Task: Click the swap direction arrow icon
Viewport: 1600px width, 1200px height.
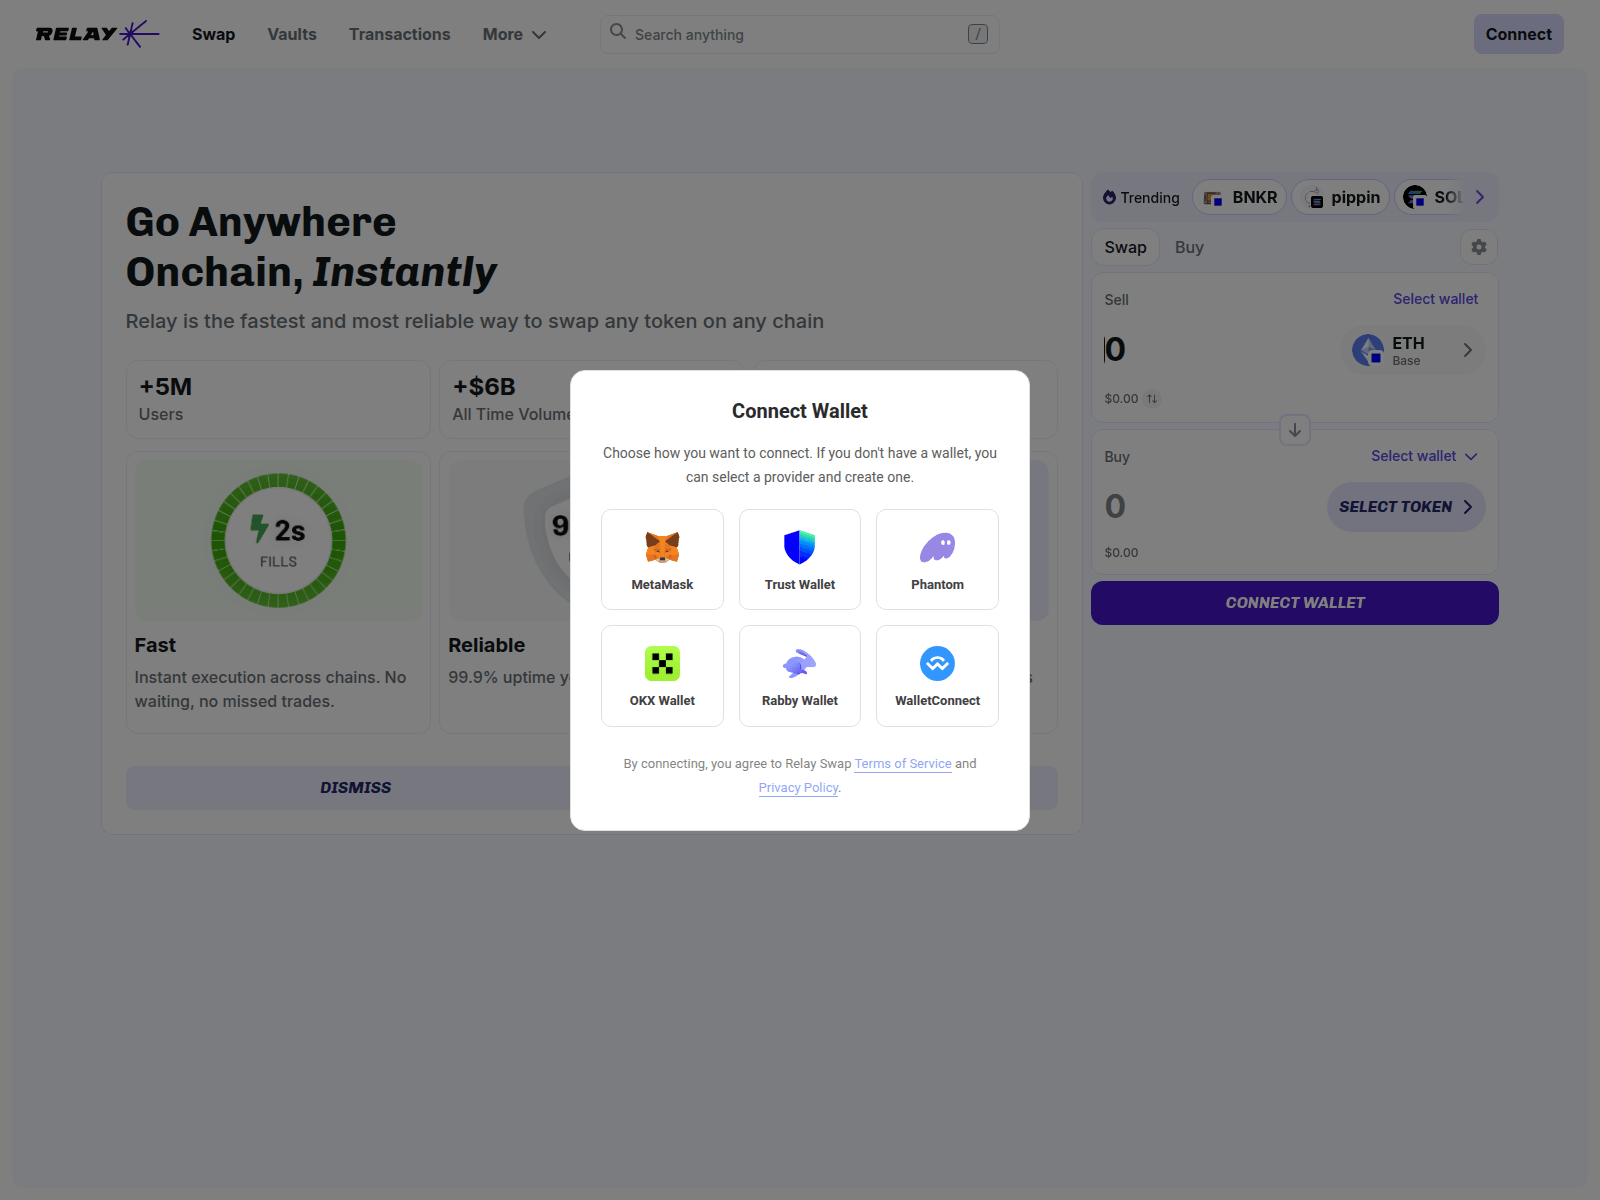Action: coord(1294,430)
